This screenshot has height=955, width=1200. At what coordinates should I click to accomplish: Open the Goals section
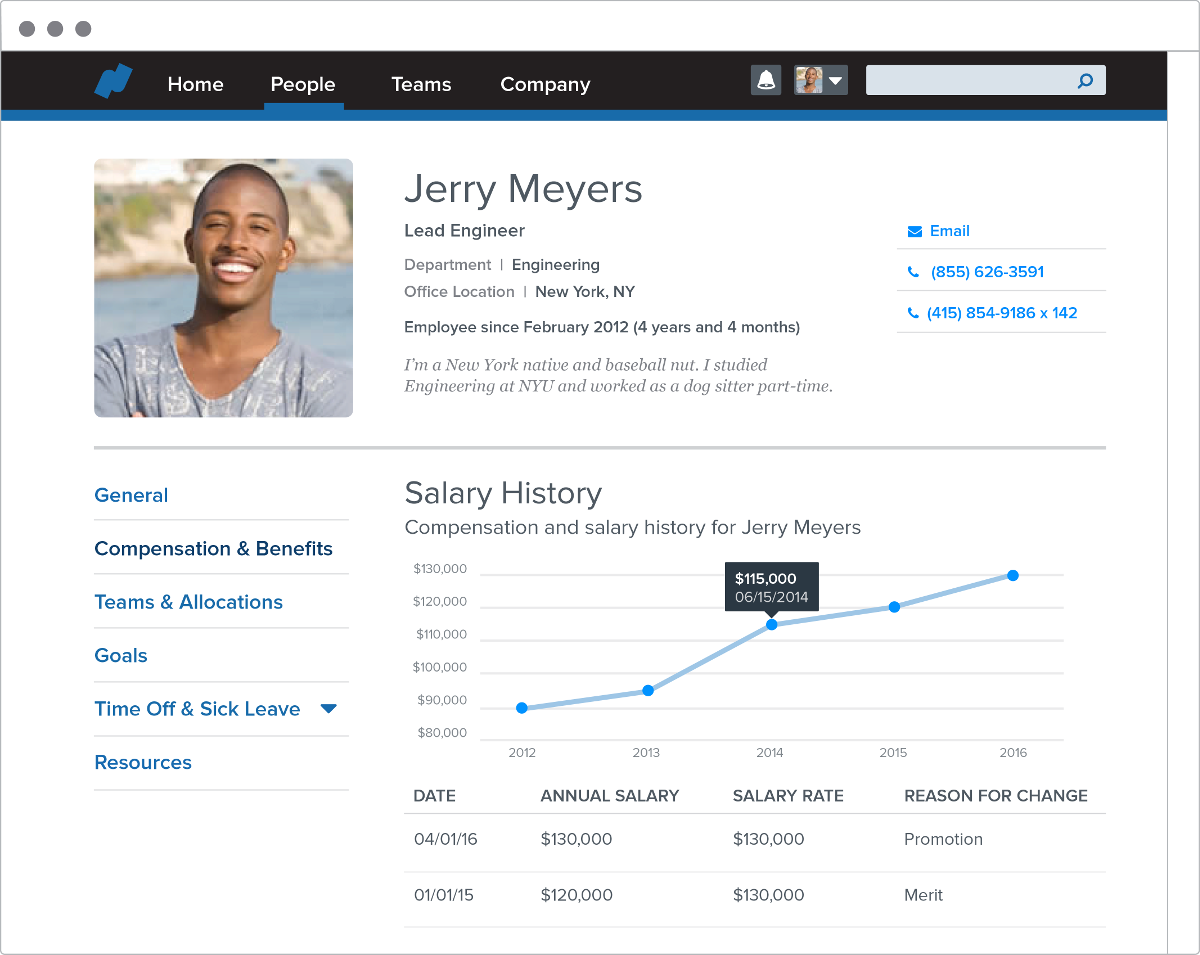[x=121, y=655]
